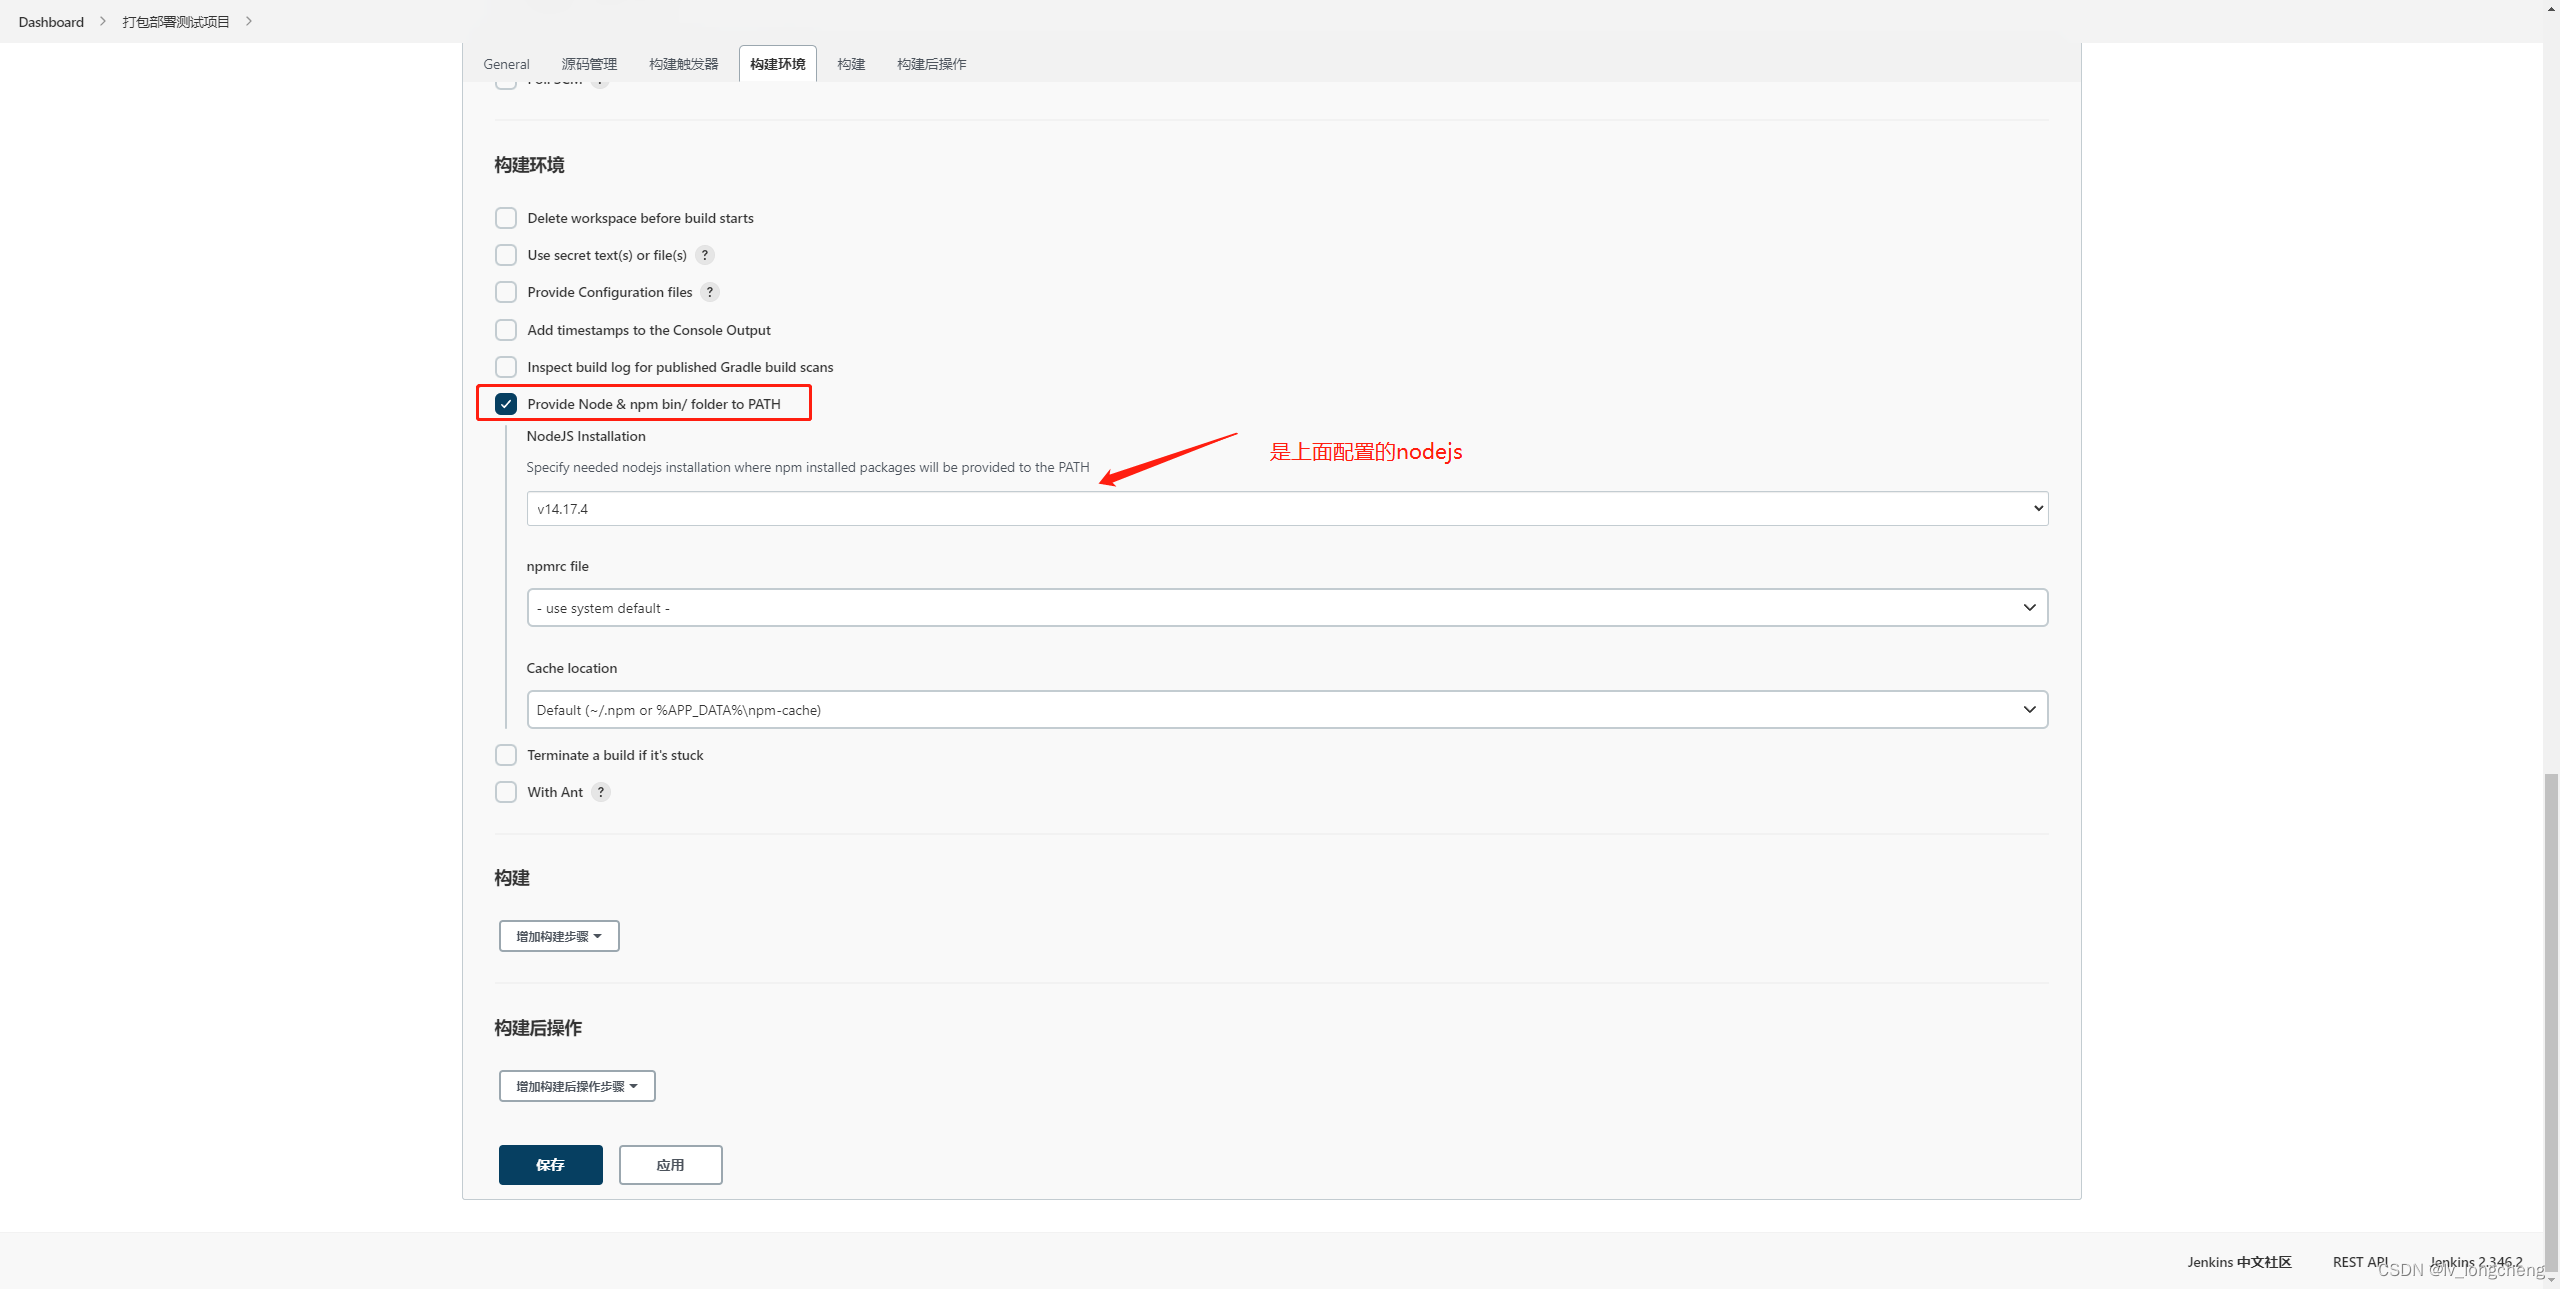This screenshot has width=2560, height=1289.
Task: Click scrollbar down arrow at bottom
Action: [2552, 1280]
